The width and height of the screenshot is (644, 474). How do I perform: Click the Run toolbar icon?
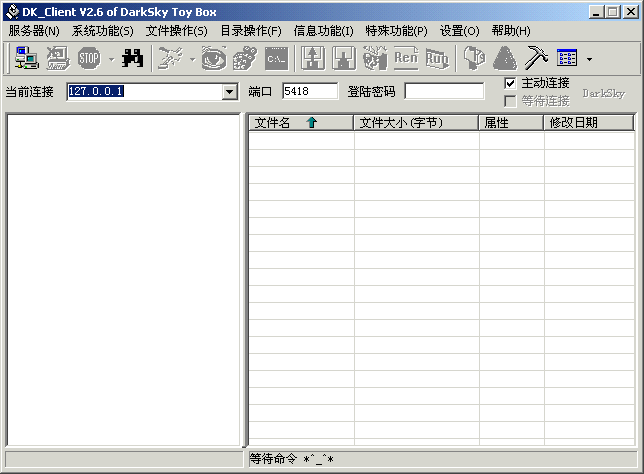[x=437, y=58]
